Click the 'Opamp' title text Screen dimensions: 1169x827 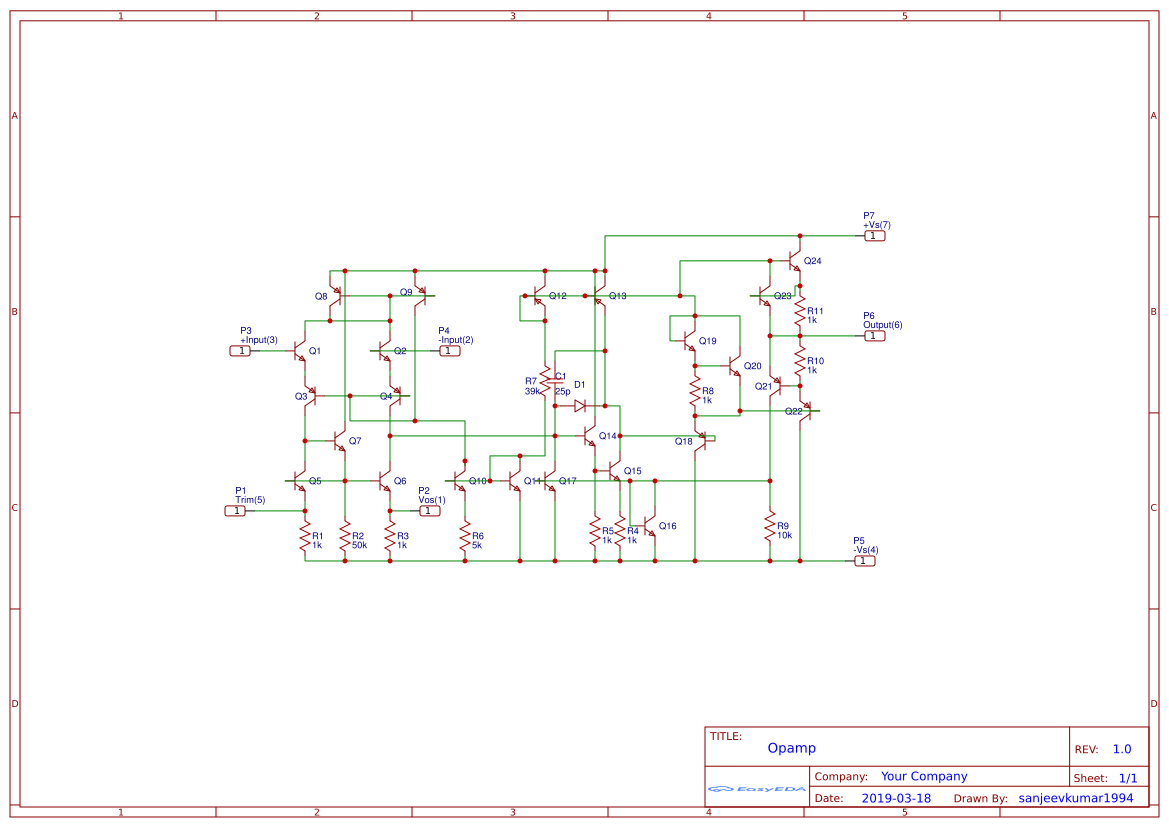[x=792, y=748]
